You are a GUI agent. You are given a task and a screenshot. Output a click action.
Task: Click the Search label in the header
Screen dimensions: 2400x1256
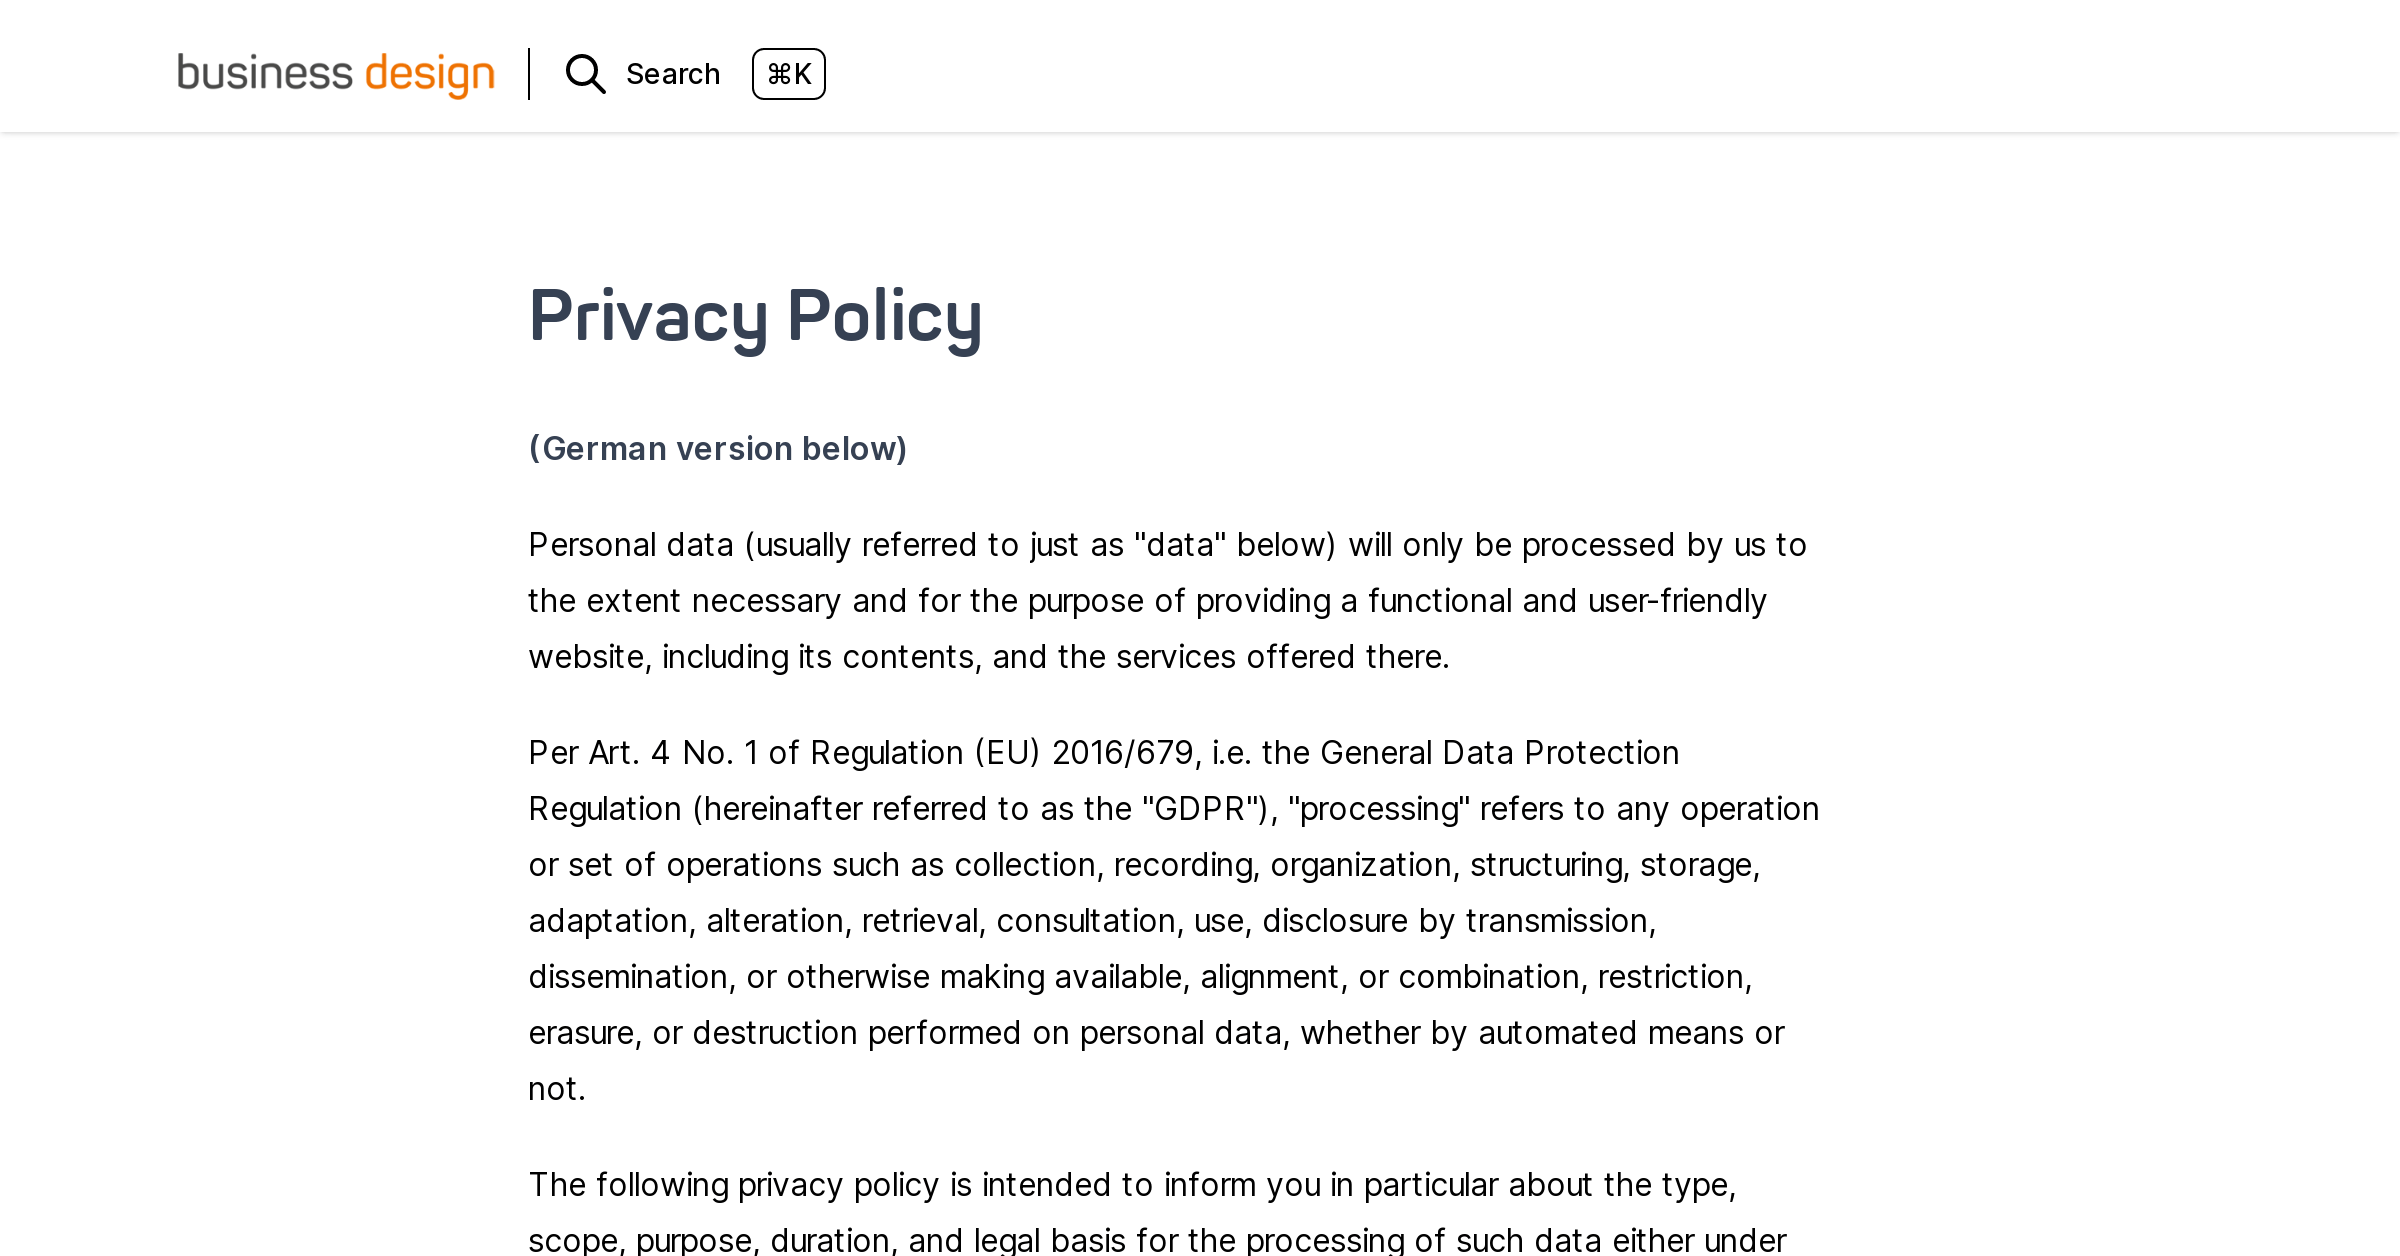672,74
